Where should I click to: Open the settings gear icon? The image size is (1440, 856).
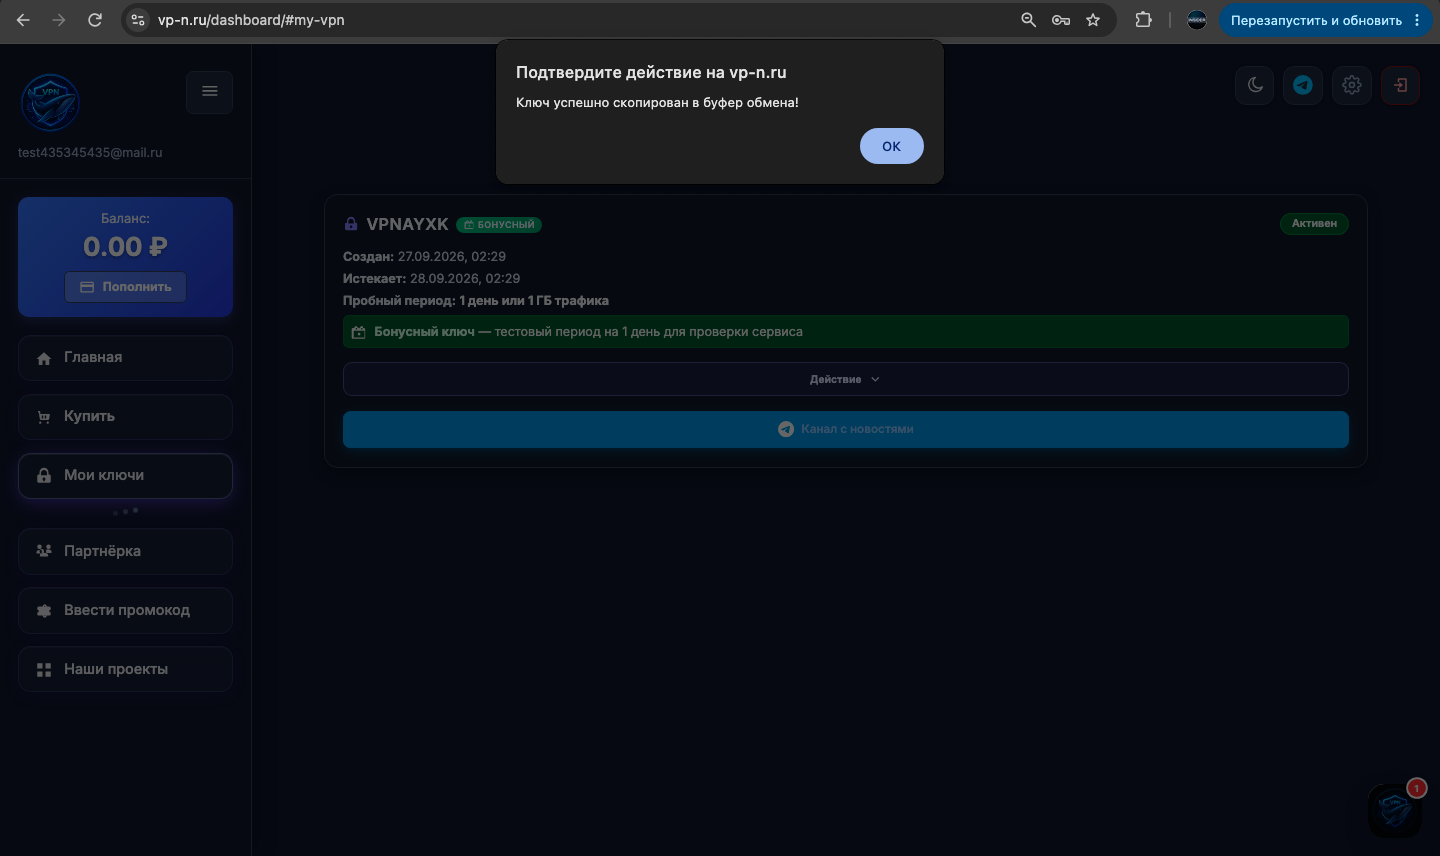pyautogui.click(x=1352, y=85)
